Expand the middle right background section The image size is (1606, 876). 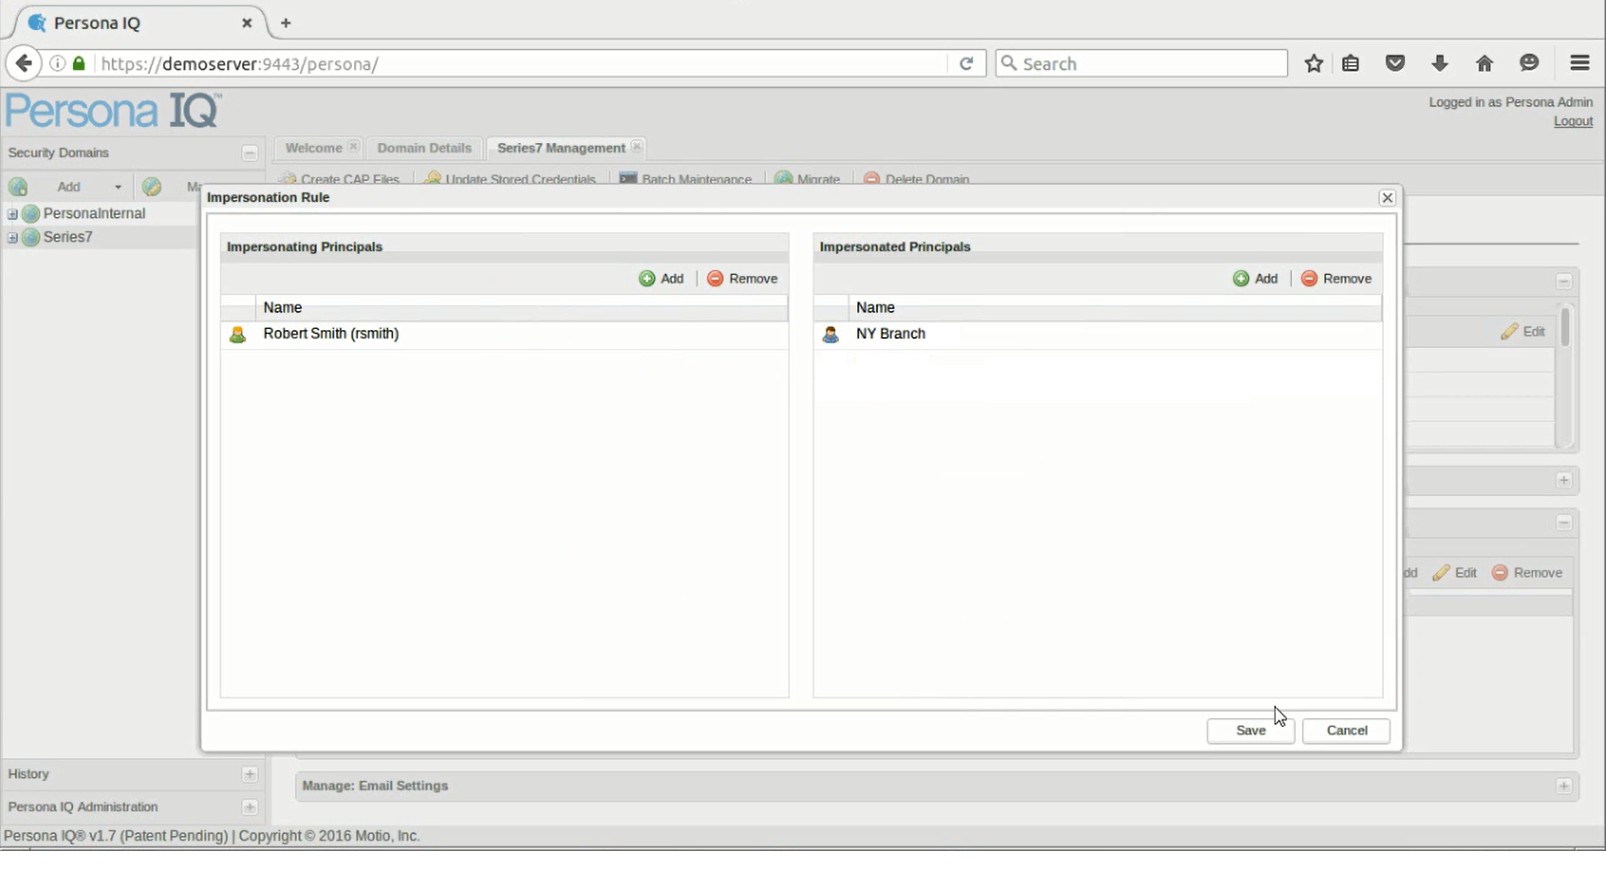click(1564, 481)
